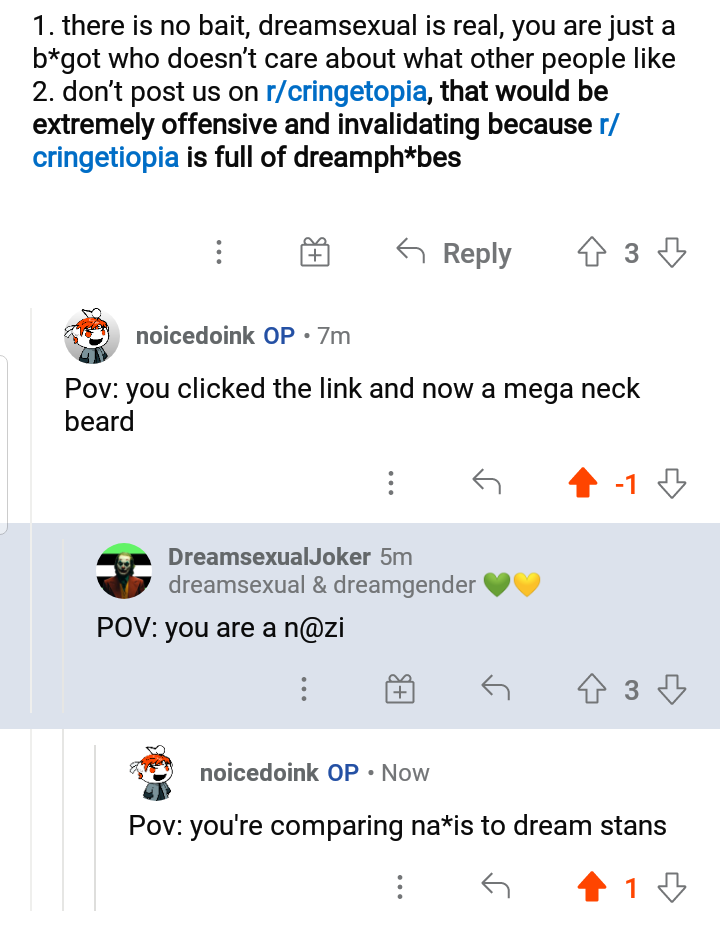
Task: Tap reply arrow on the mega neck beard comment
Action: coord(487,482)
